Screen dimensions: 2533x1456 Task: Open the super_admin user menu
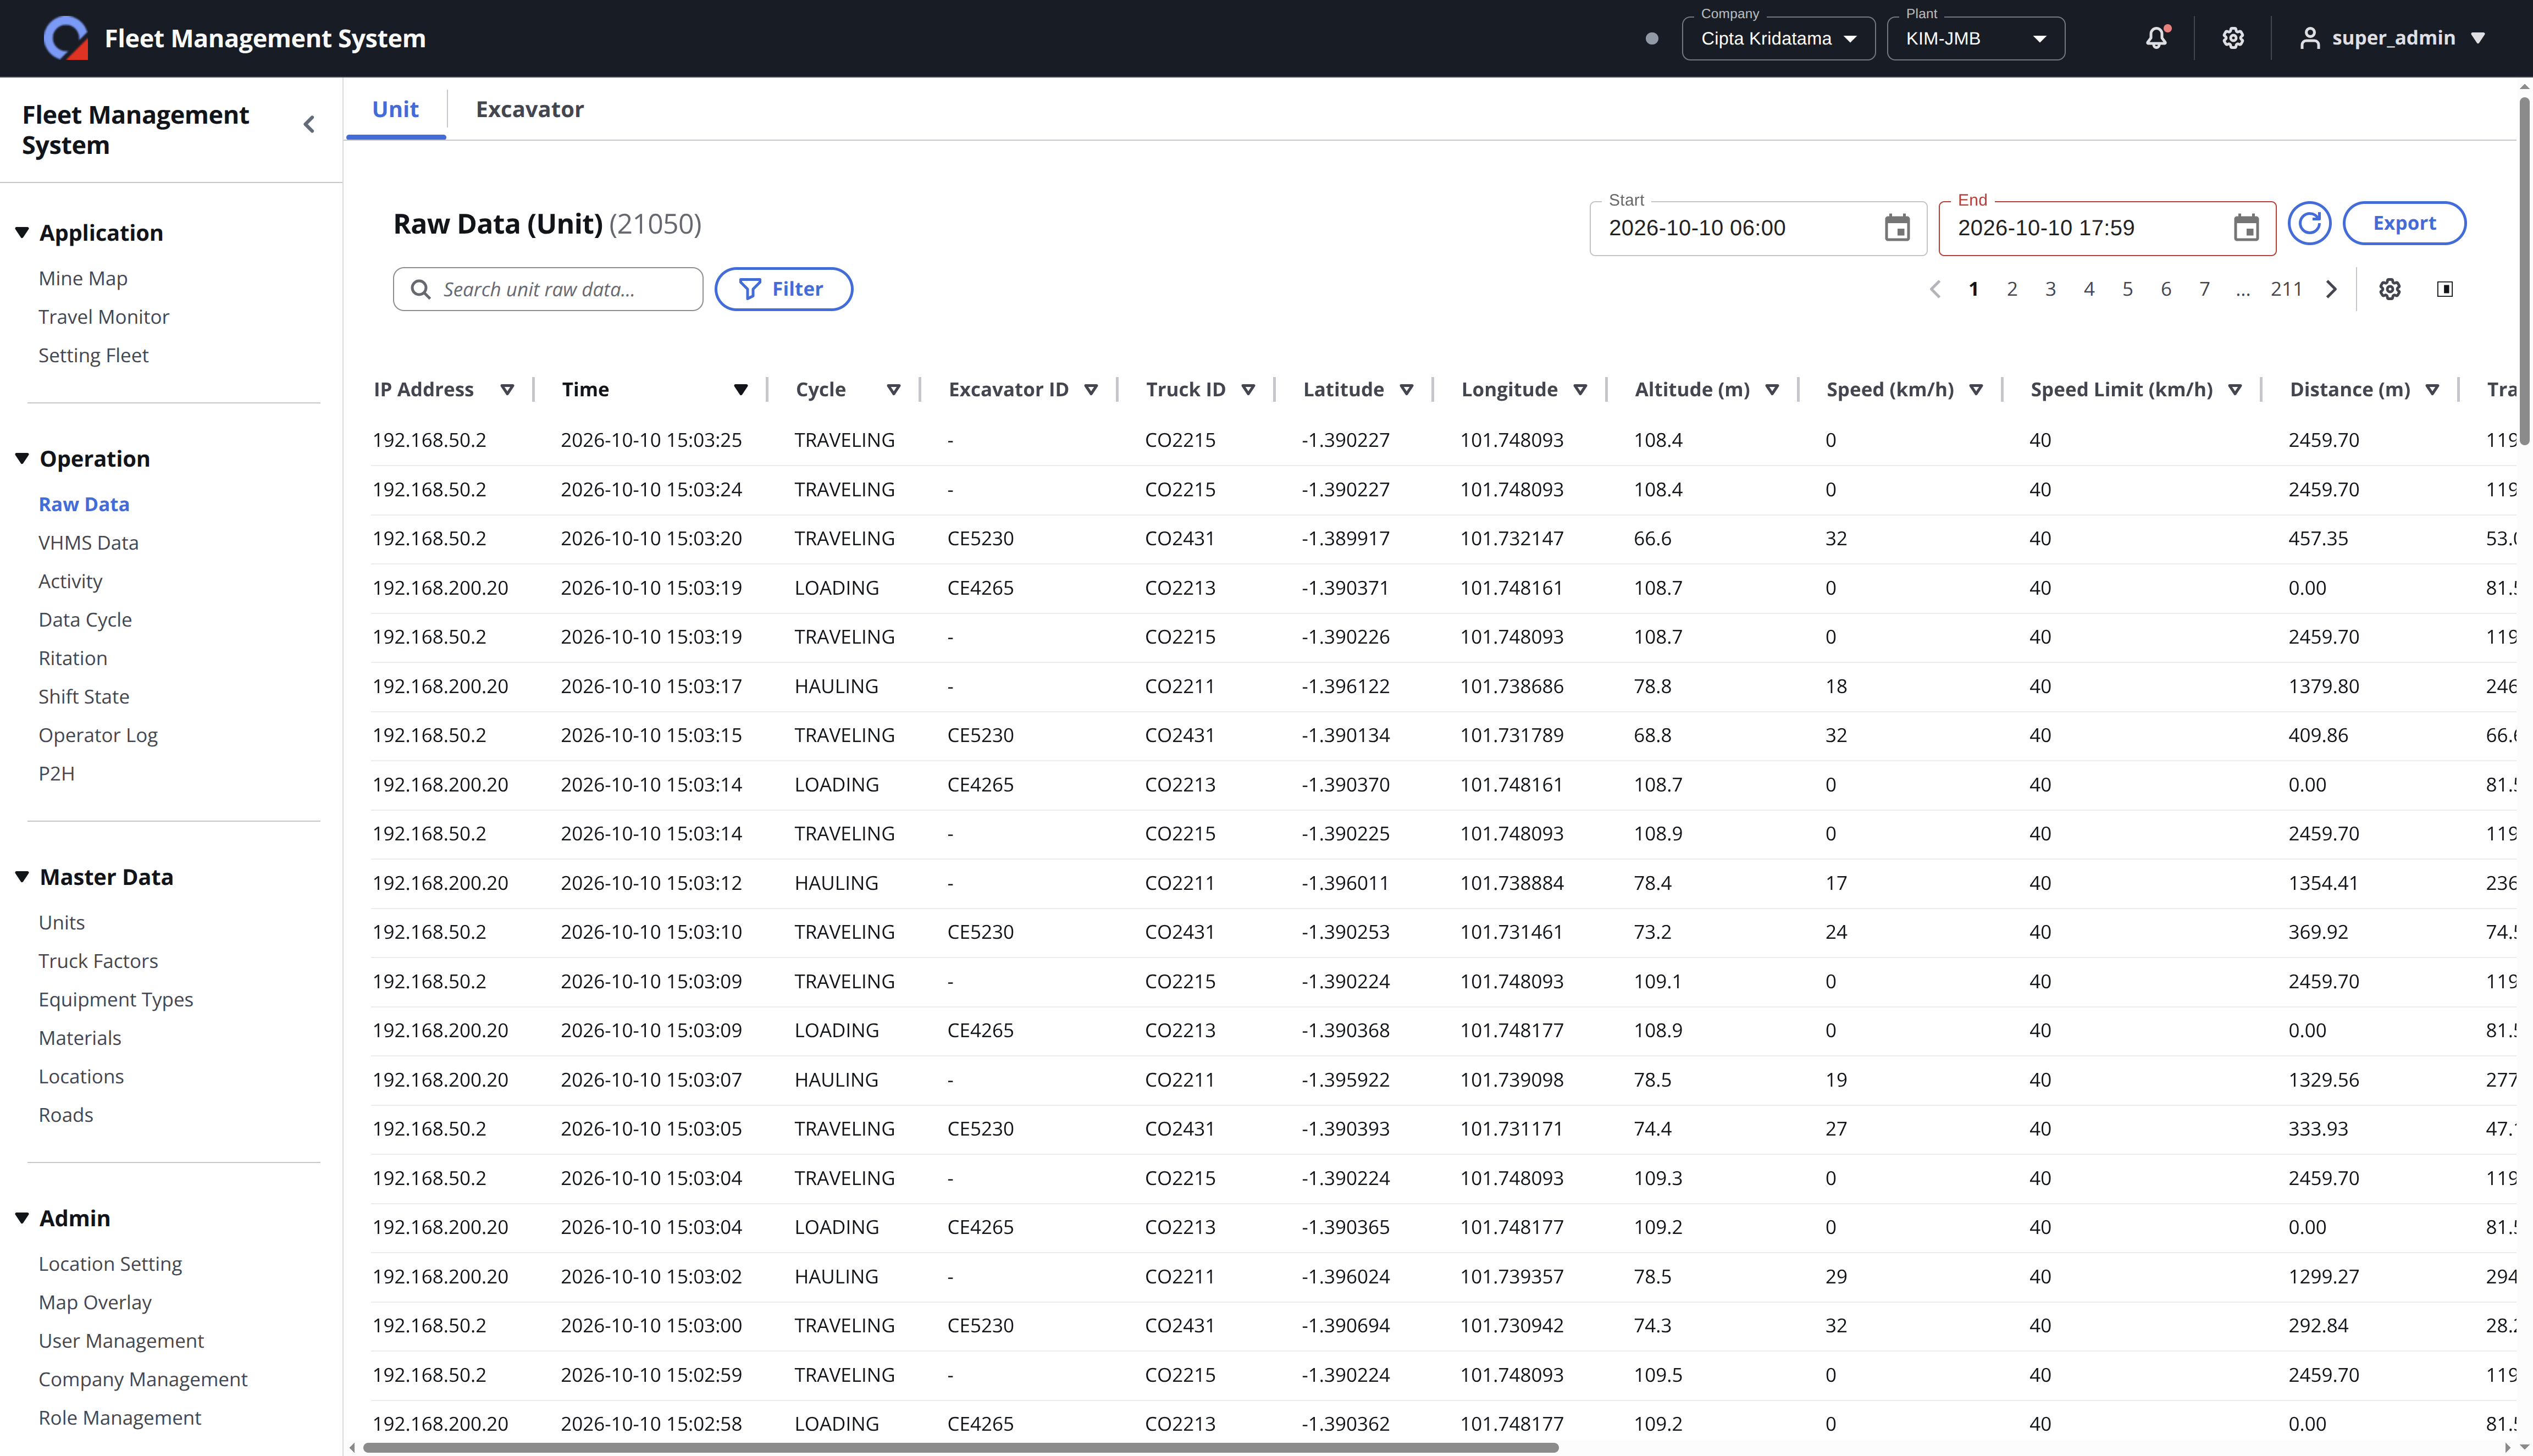[2392, 38]
